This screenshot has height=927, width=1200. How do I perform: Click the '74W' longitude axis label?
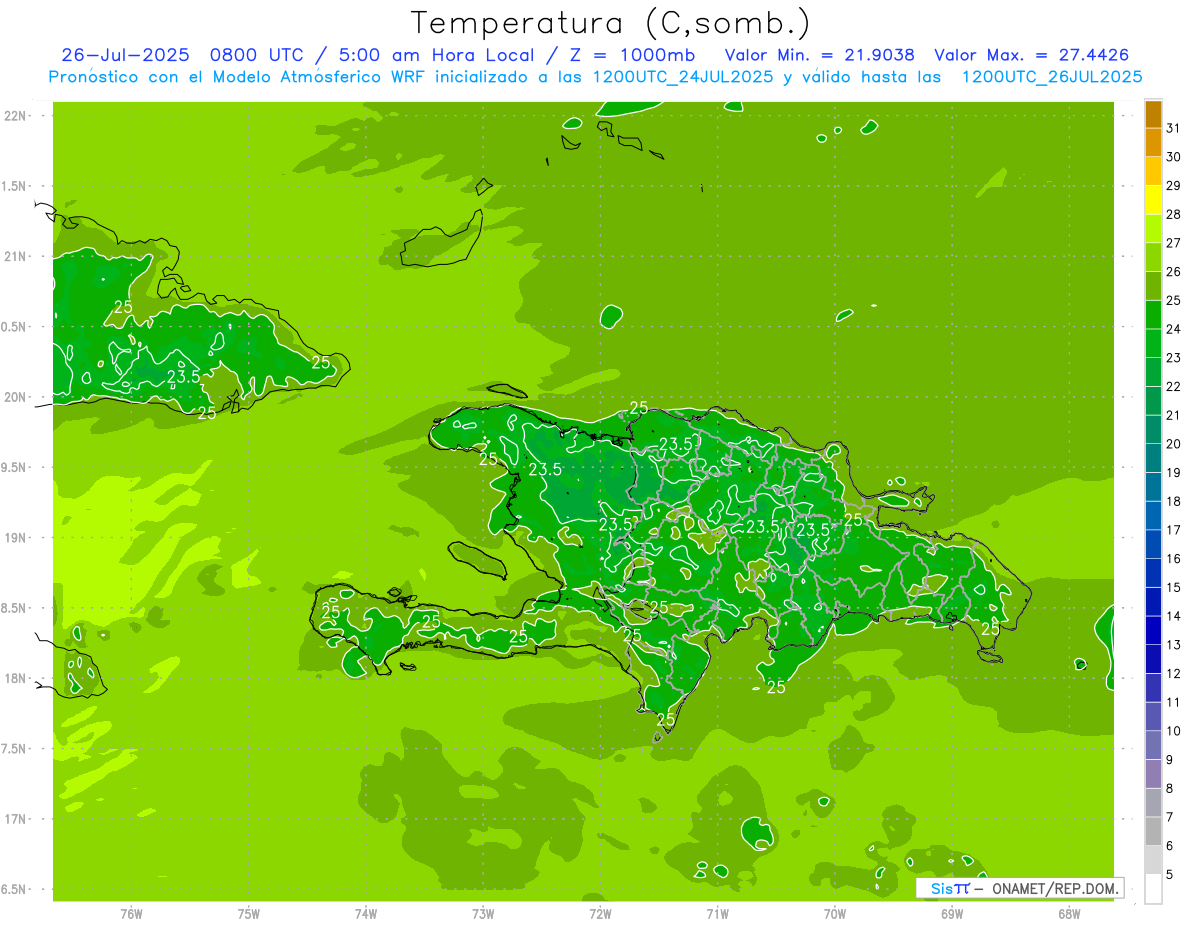click(x=365, y=913)
